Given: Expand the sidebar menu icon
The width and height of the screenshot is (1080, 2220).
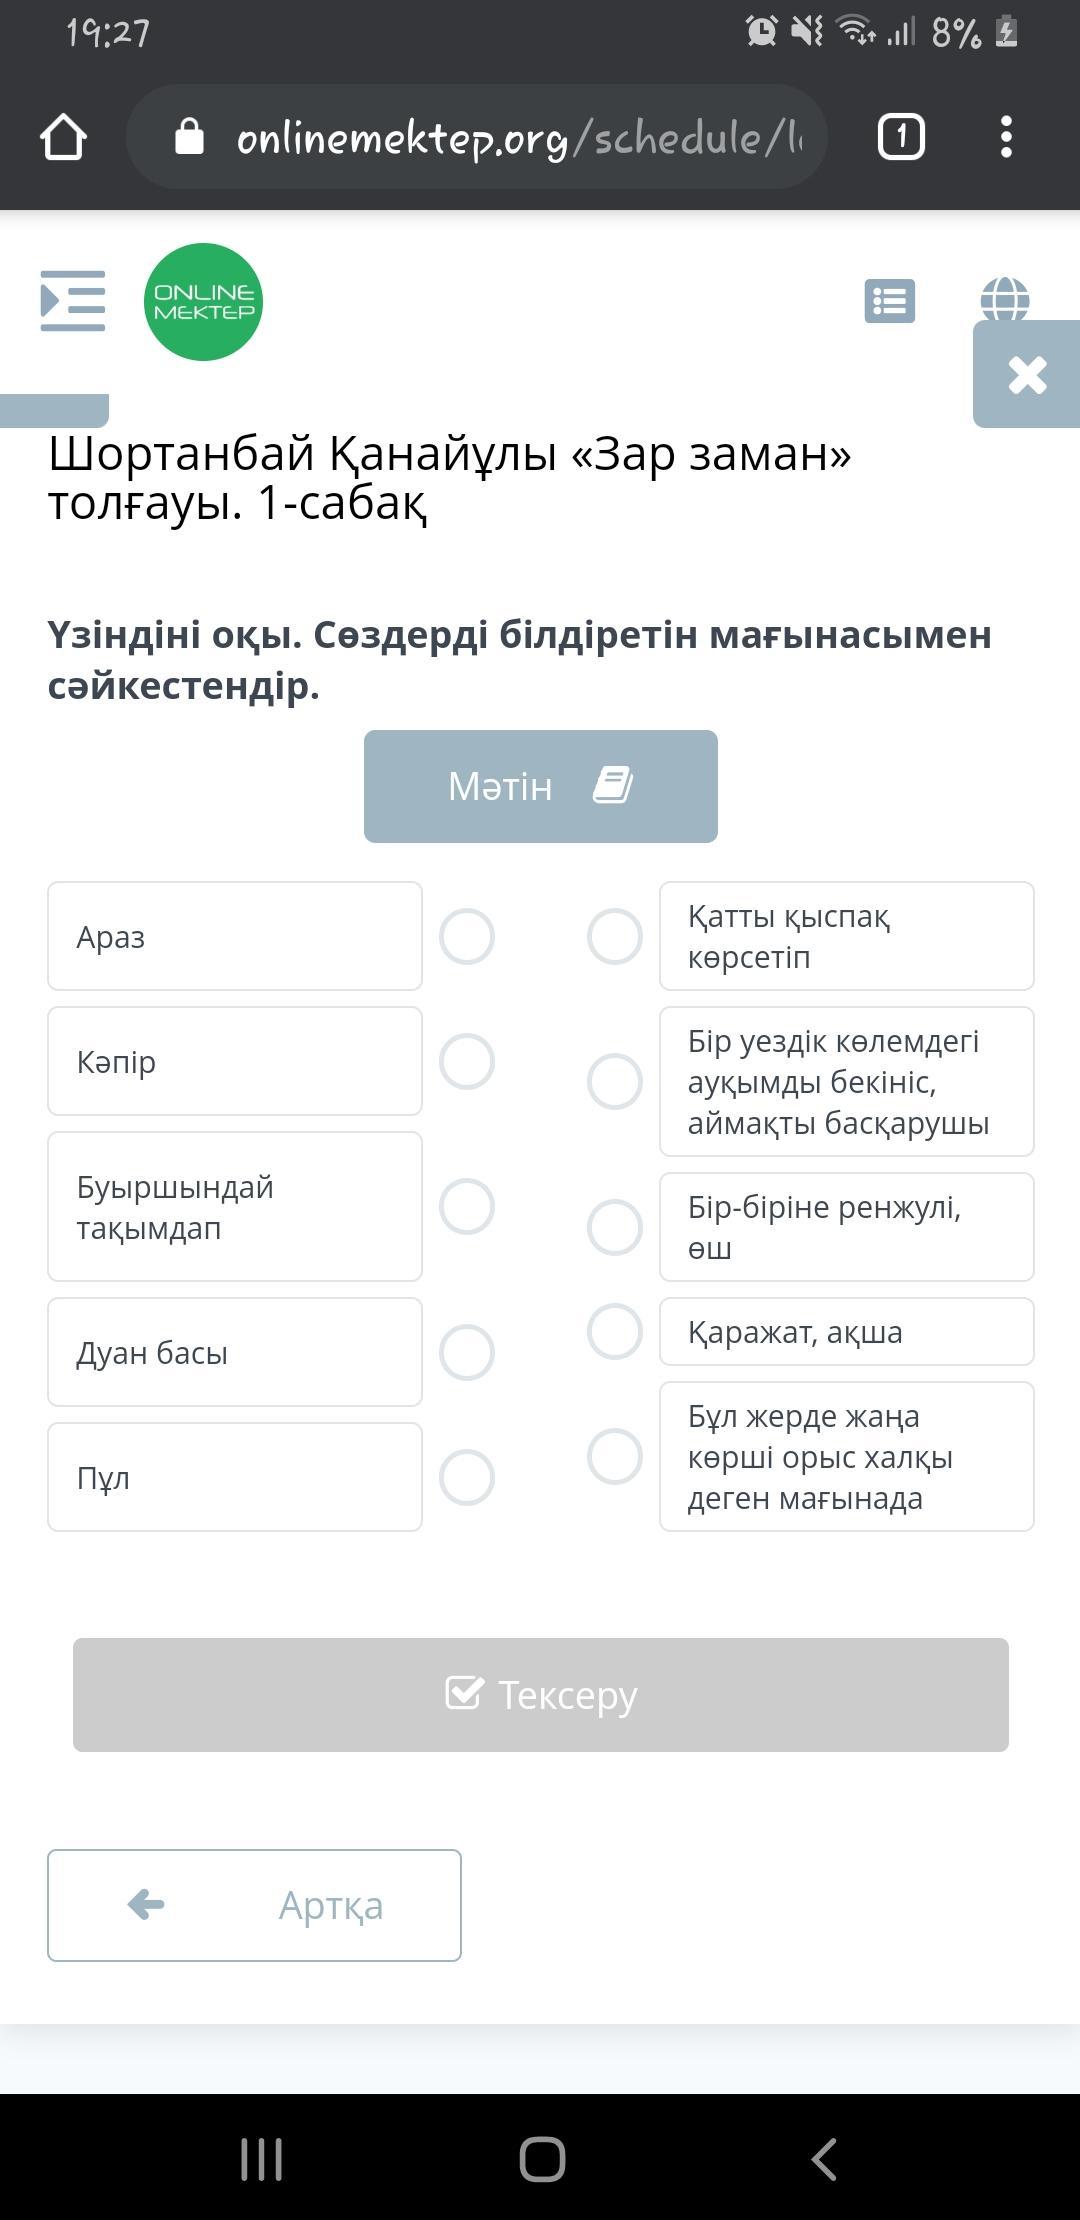Looking at the screenshot, I should coord(72,300).
